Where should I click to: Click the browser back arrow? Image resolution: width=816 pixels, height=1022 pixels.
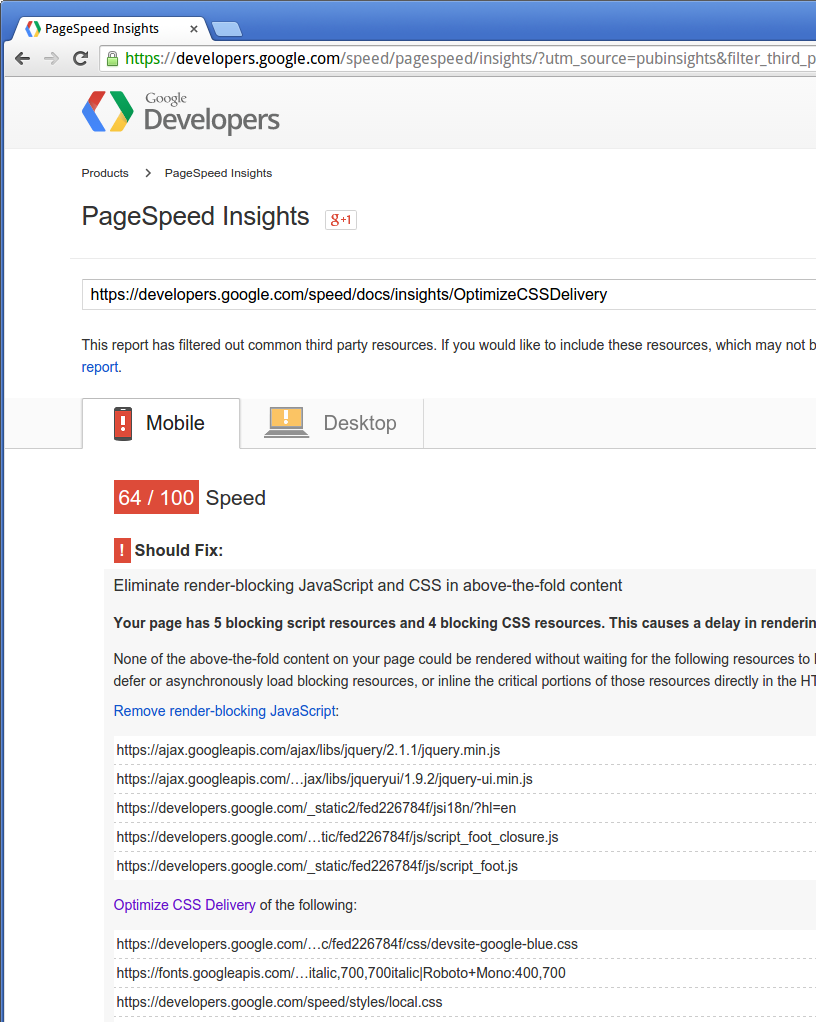(23, 59)
